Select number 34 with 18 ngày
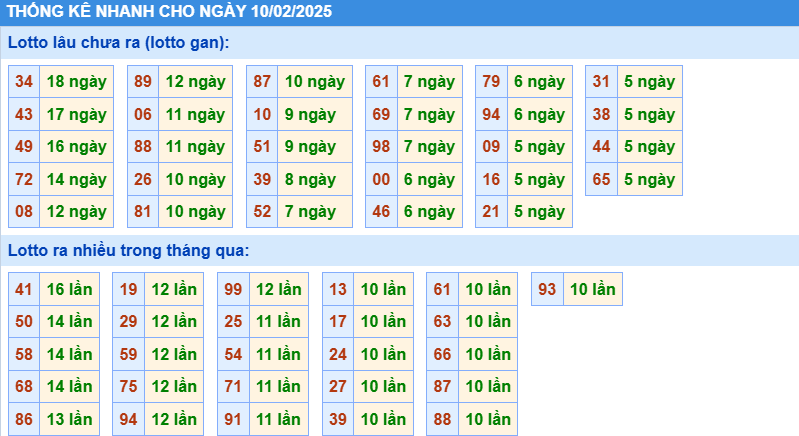 pos(24,82)
